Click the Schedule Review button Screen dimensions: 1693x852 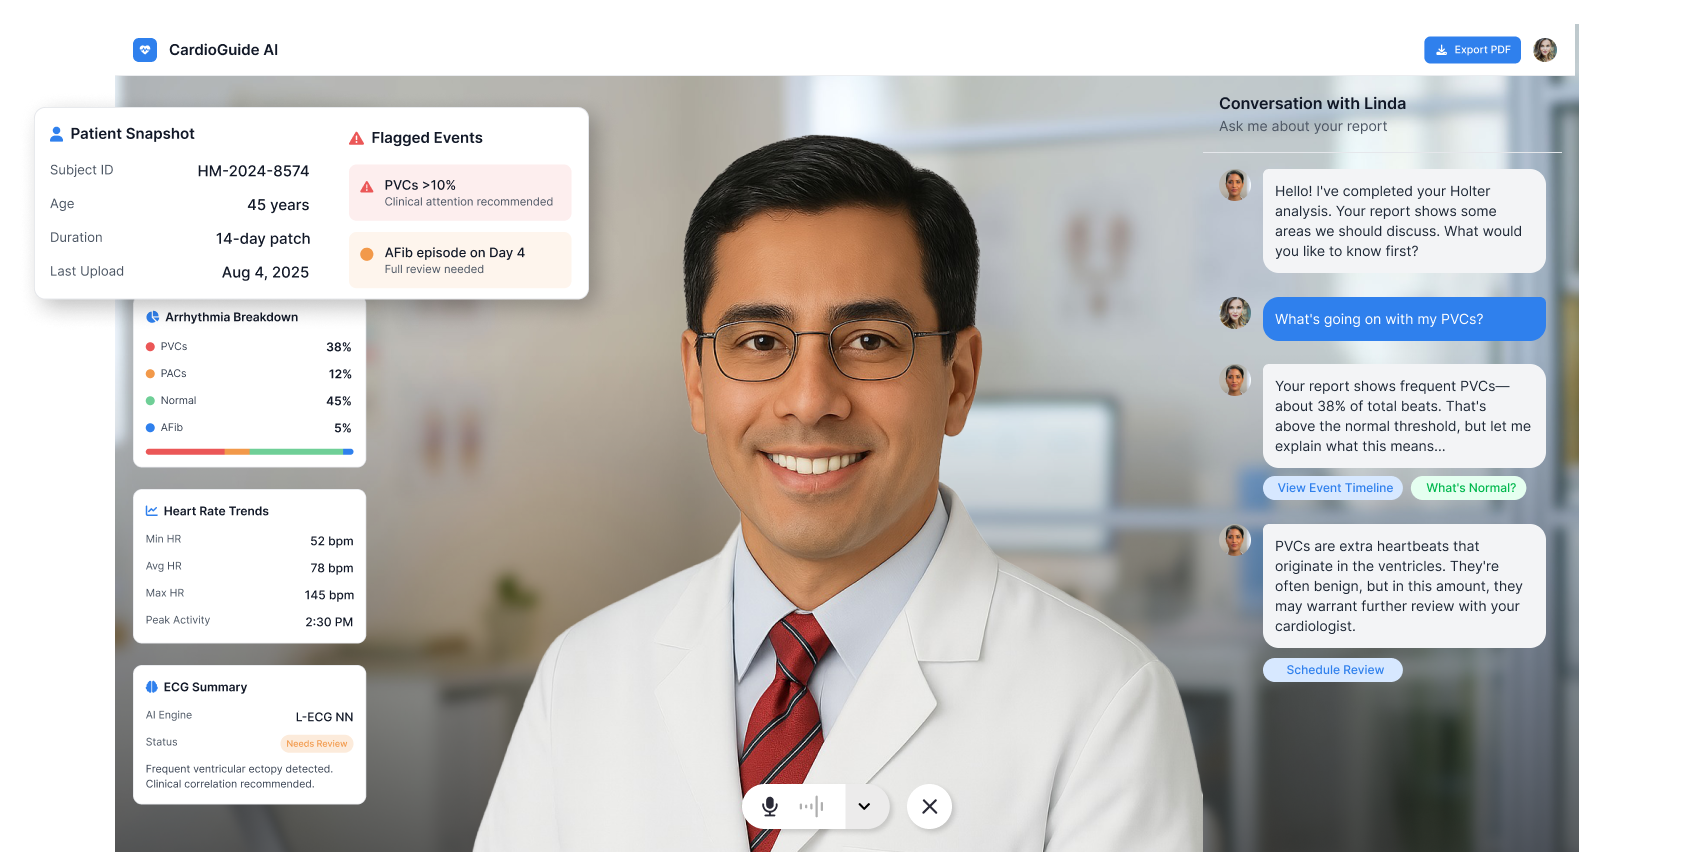1334,670
